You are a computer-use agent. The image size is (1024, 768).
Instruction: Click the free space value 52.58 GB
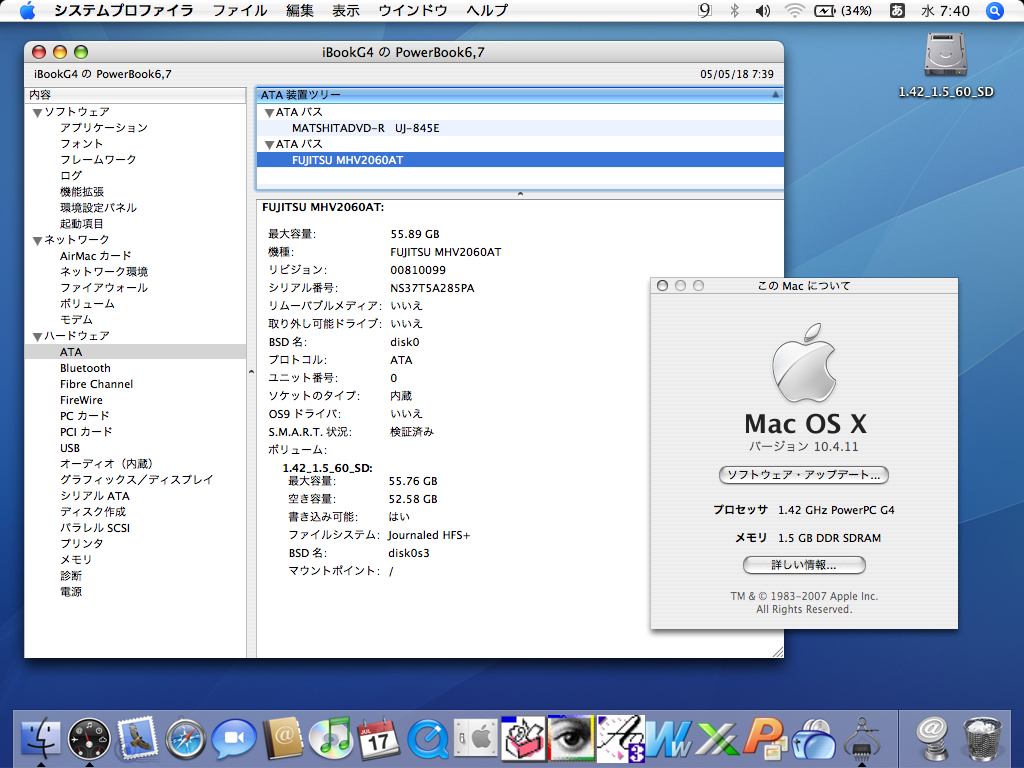[x=413, y=499]
